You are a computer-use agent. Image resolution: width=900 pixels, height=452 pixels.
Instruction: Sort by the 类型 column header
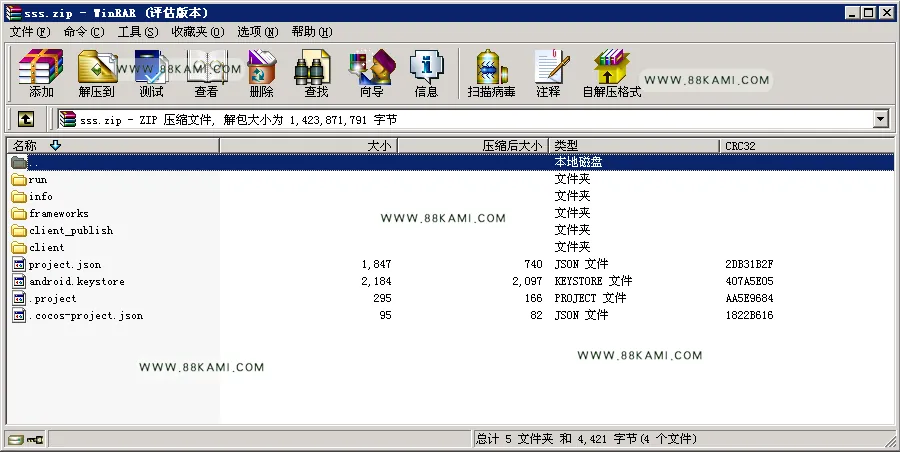[634, 146]
